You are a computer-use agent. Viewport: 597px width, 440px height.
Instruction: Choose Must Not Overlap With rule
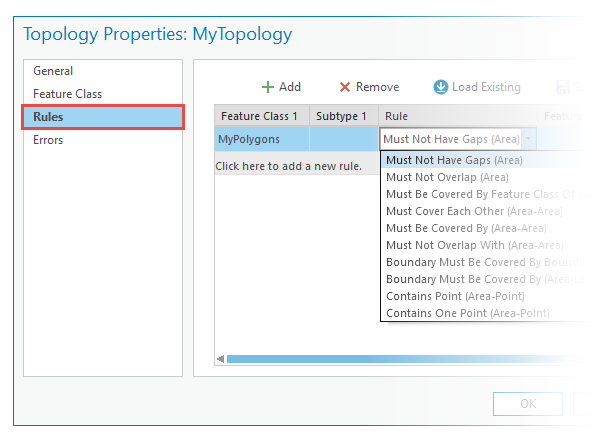point(475,245)
